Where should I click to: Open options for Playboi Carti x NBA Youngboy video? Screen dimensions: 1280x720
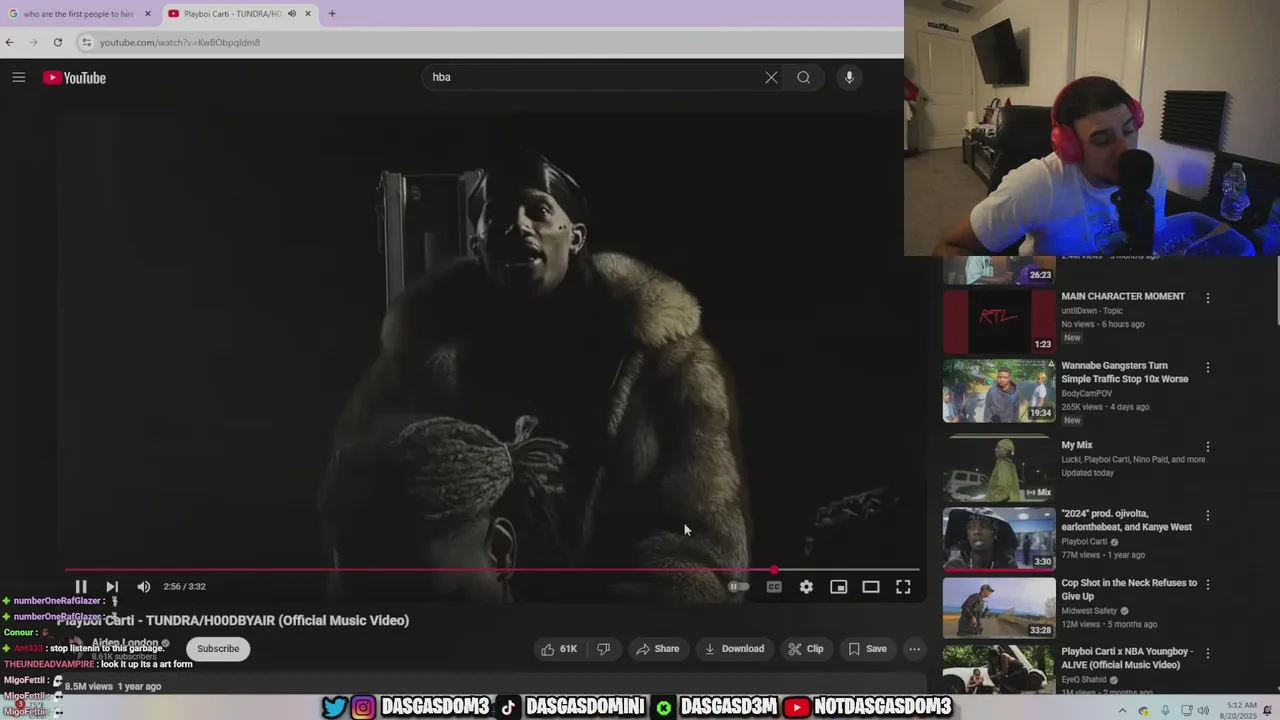point(1208,654)
